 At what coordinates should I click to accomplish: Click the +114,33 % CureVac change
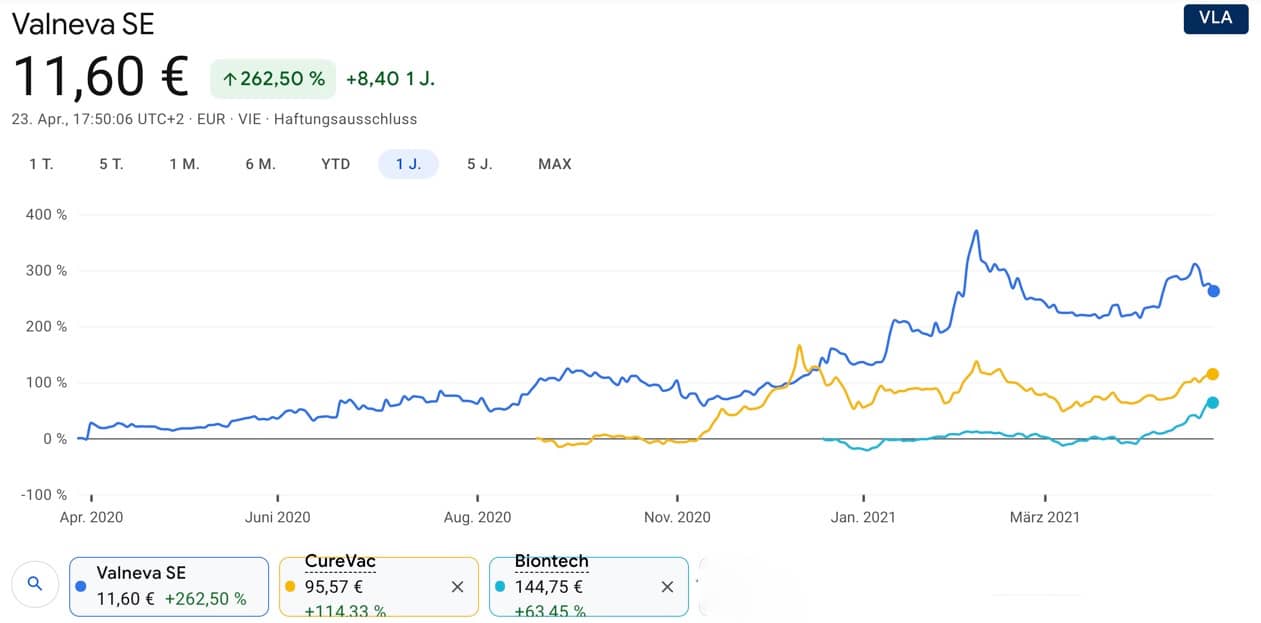346,611
